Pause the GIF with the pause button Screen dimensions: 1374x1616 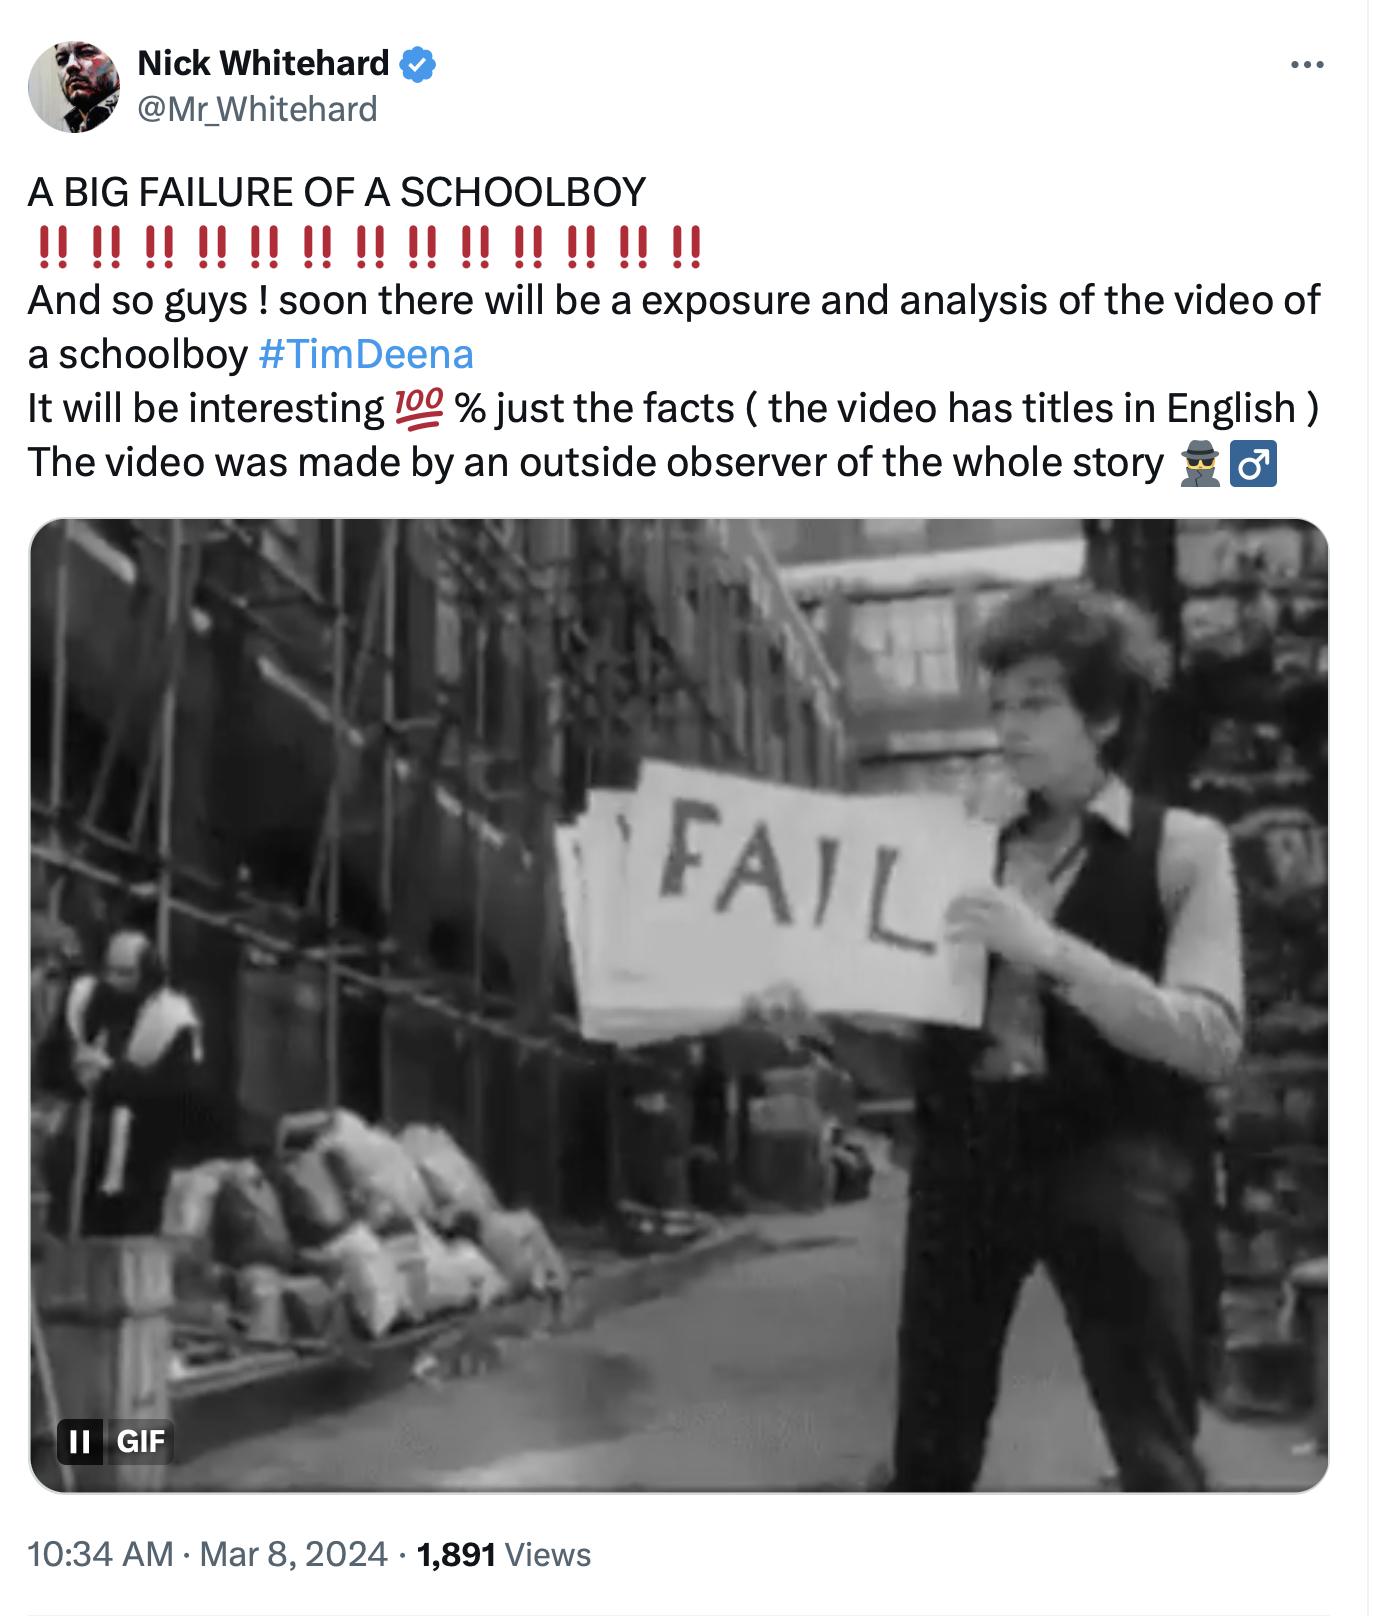[80, 1441]
